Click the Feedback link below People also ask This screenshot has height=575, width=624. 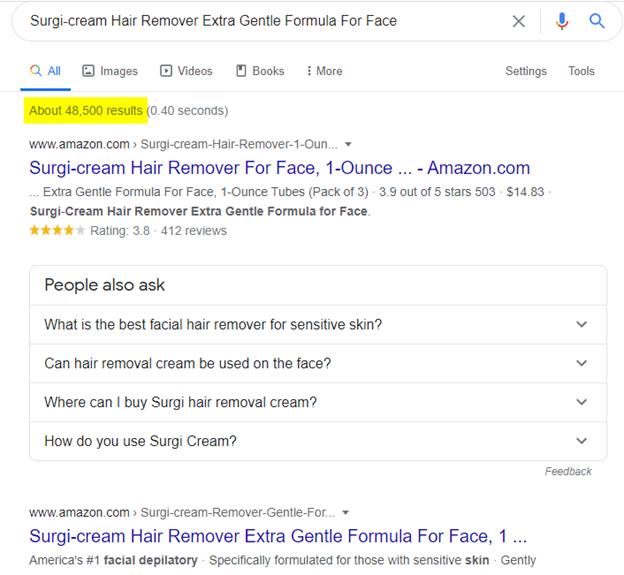tap(568, 472)
